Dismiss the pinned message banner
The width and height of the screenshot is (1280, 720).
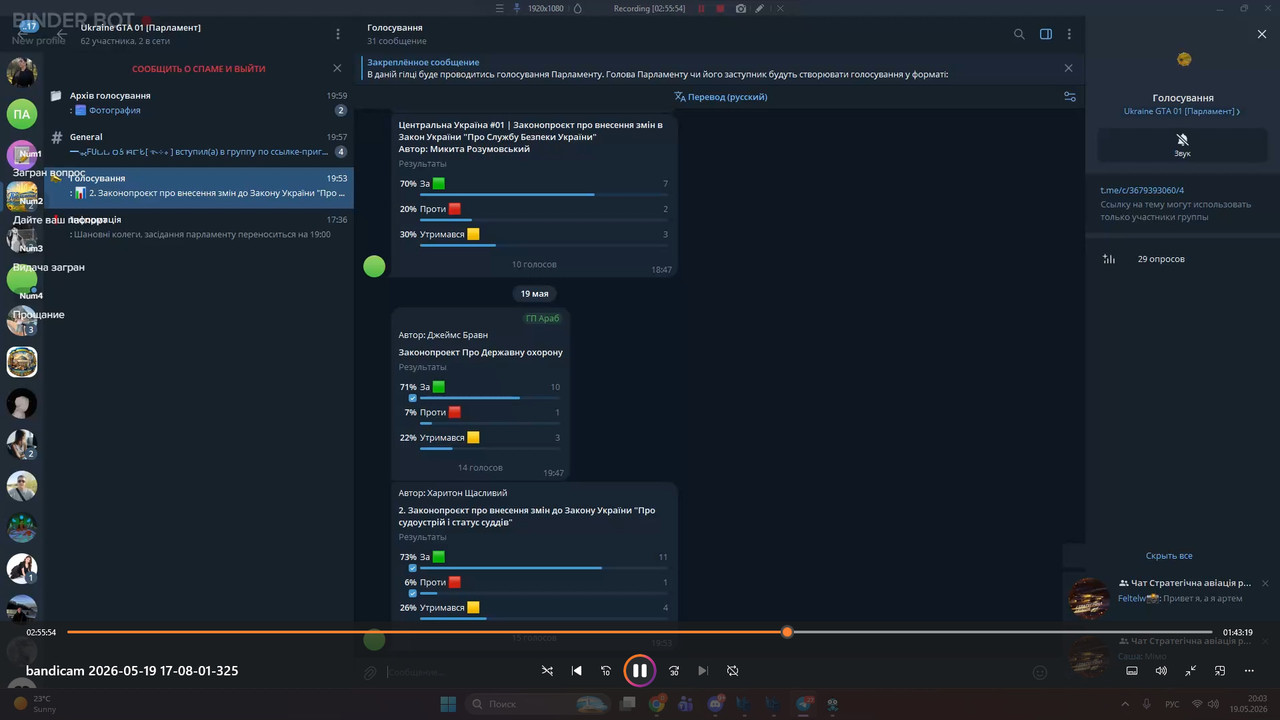pyautogui.click(x=1068, y=68)
